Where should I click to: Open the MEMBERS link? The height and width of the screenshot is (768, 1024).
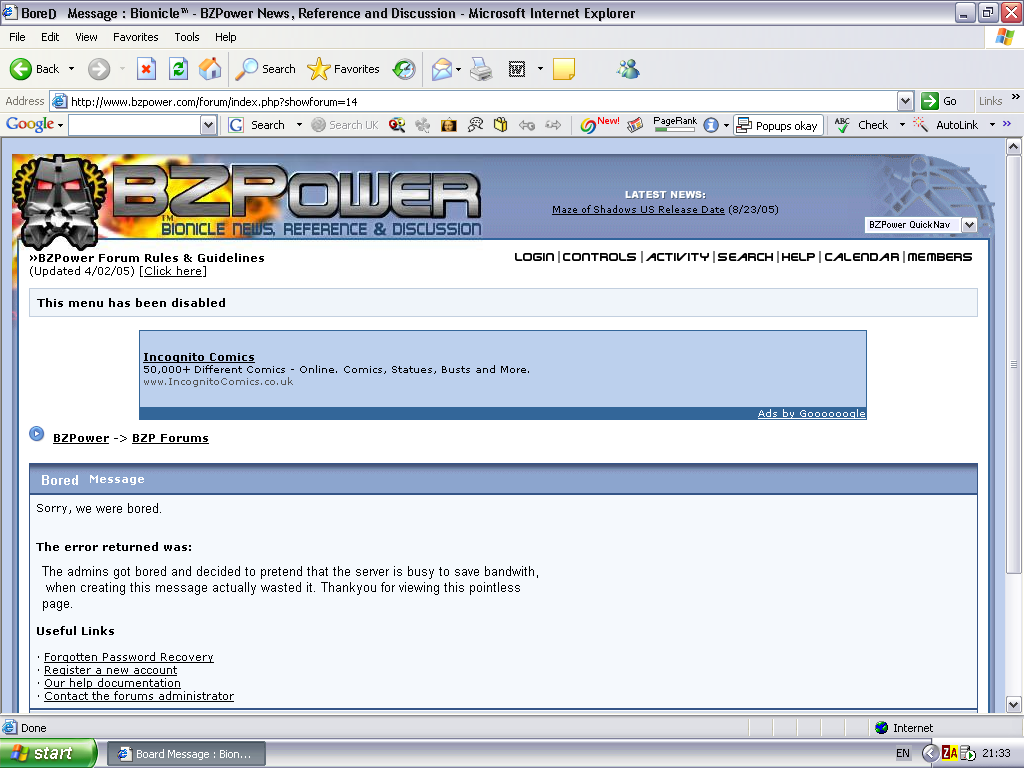pyautogui.click(x=940, y=257)
